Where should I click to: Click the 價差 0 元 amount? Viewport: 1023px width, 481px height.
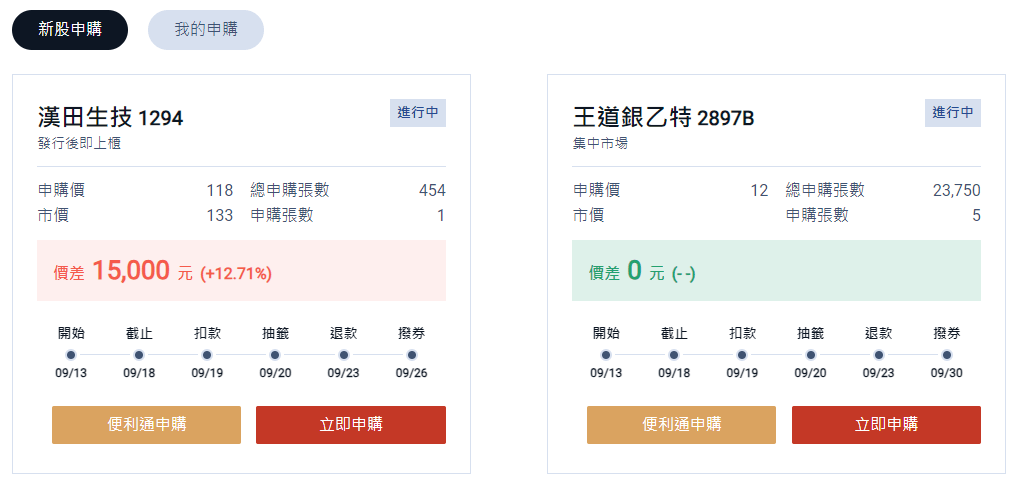(x=626, y=271)
